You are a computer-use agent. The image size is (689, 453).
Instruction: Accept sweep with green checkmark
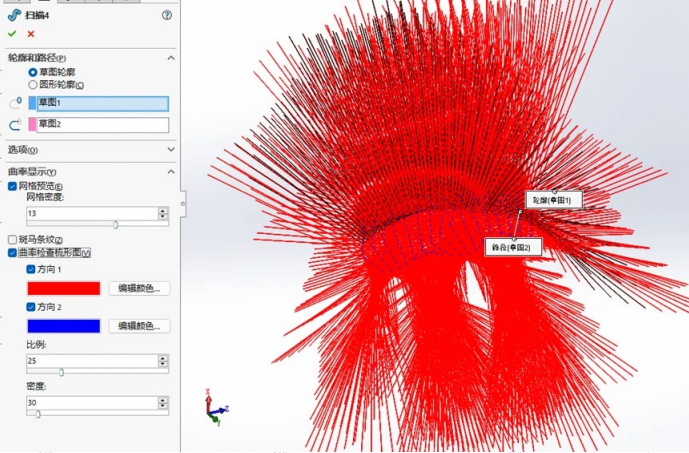pyautogui.click(x=12, y=34)
